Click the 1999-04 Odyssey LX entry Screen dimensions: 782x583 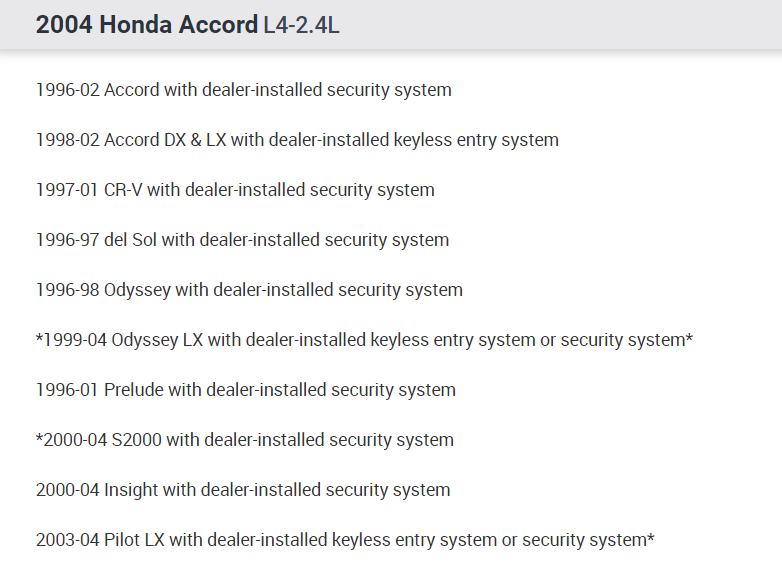pos(364,340)
